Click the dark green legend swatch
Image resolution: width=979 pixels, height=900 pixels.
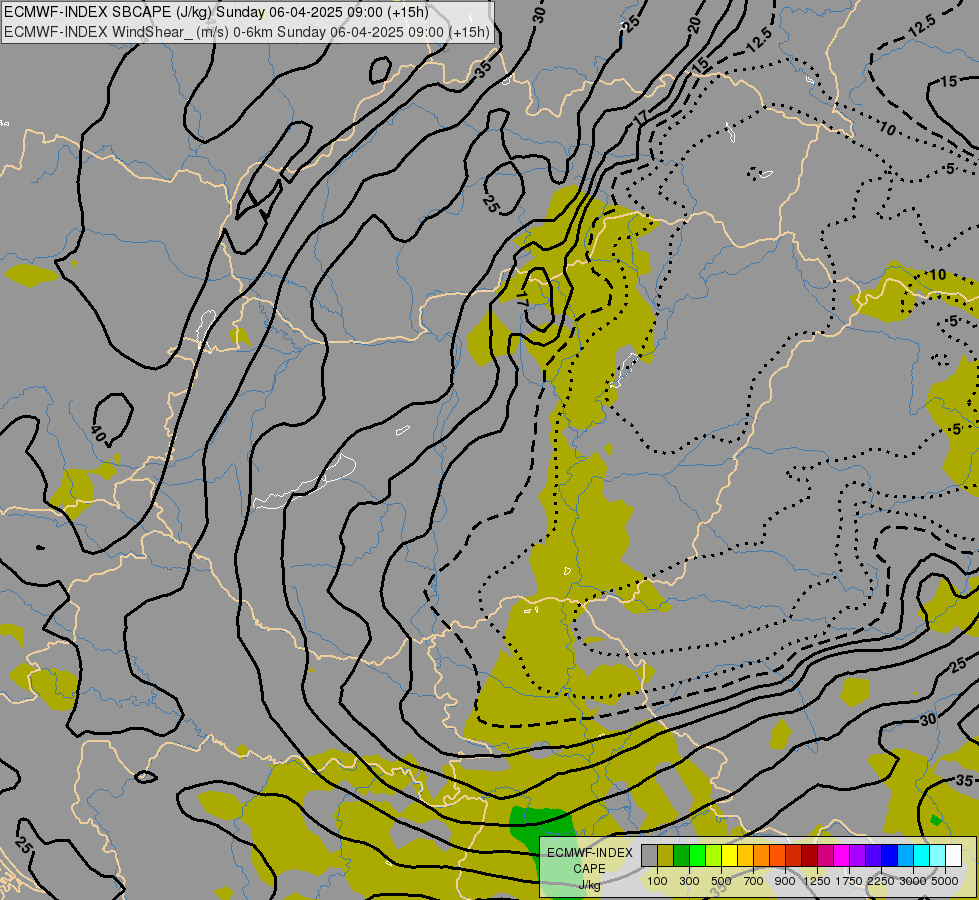[682, 856]
